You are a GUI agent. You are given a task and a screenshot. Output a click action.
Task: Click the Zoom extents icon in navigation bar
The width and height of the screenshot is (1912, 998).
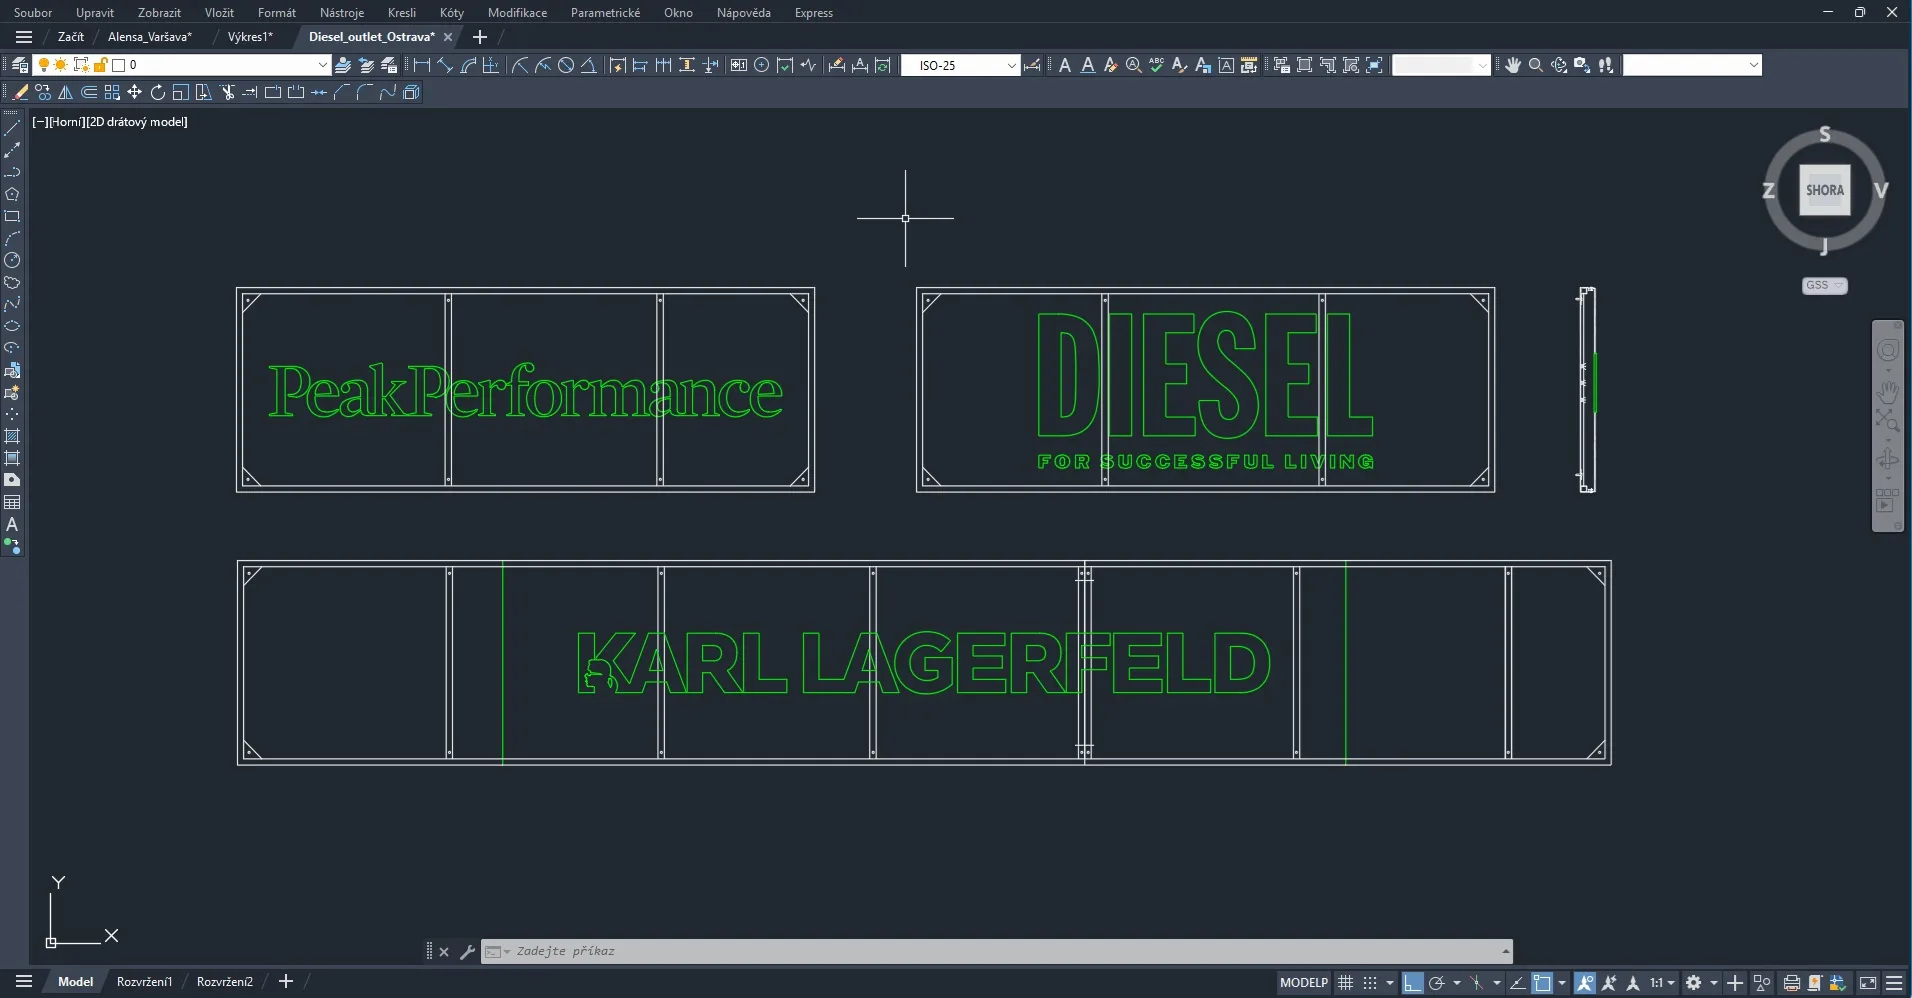tap(1888, 418)
